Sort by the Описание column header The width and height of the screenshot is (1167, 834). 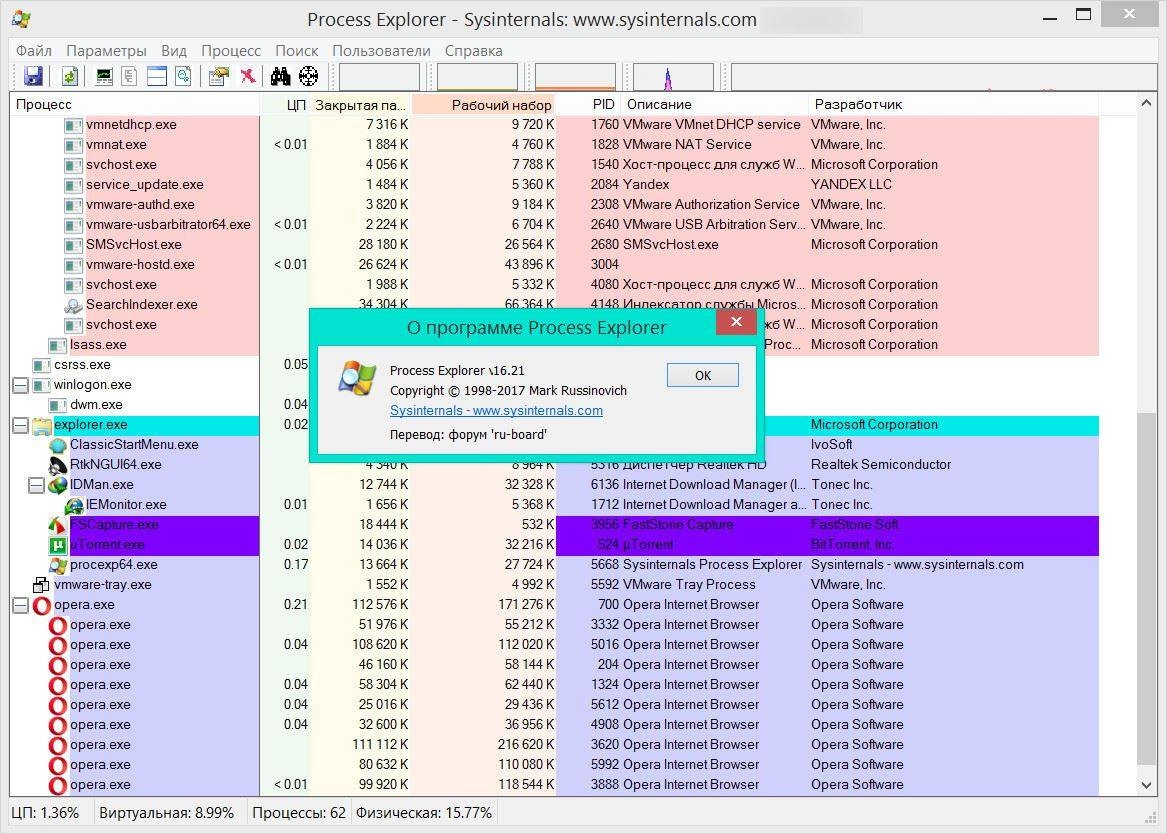coord(715,104)
